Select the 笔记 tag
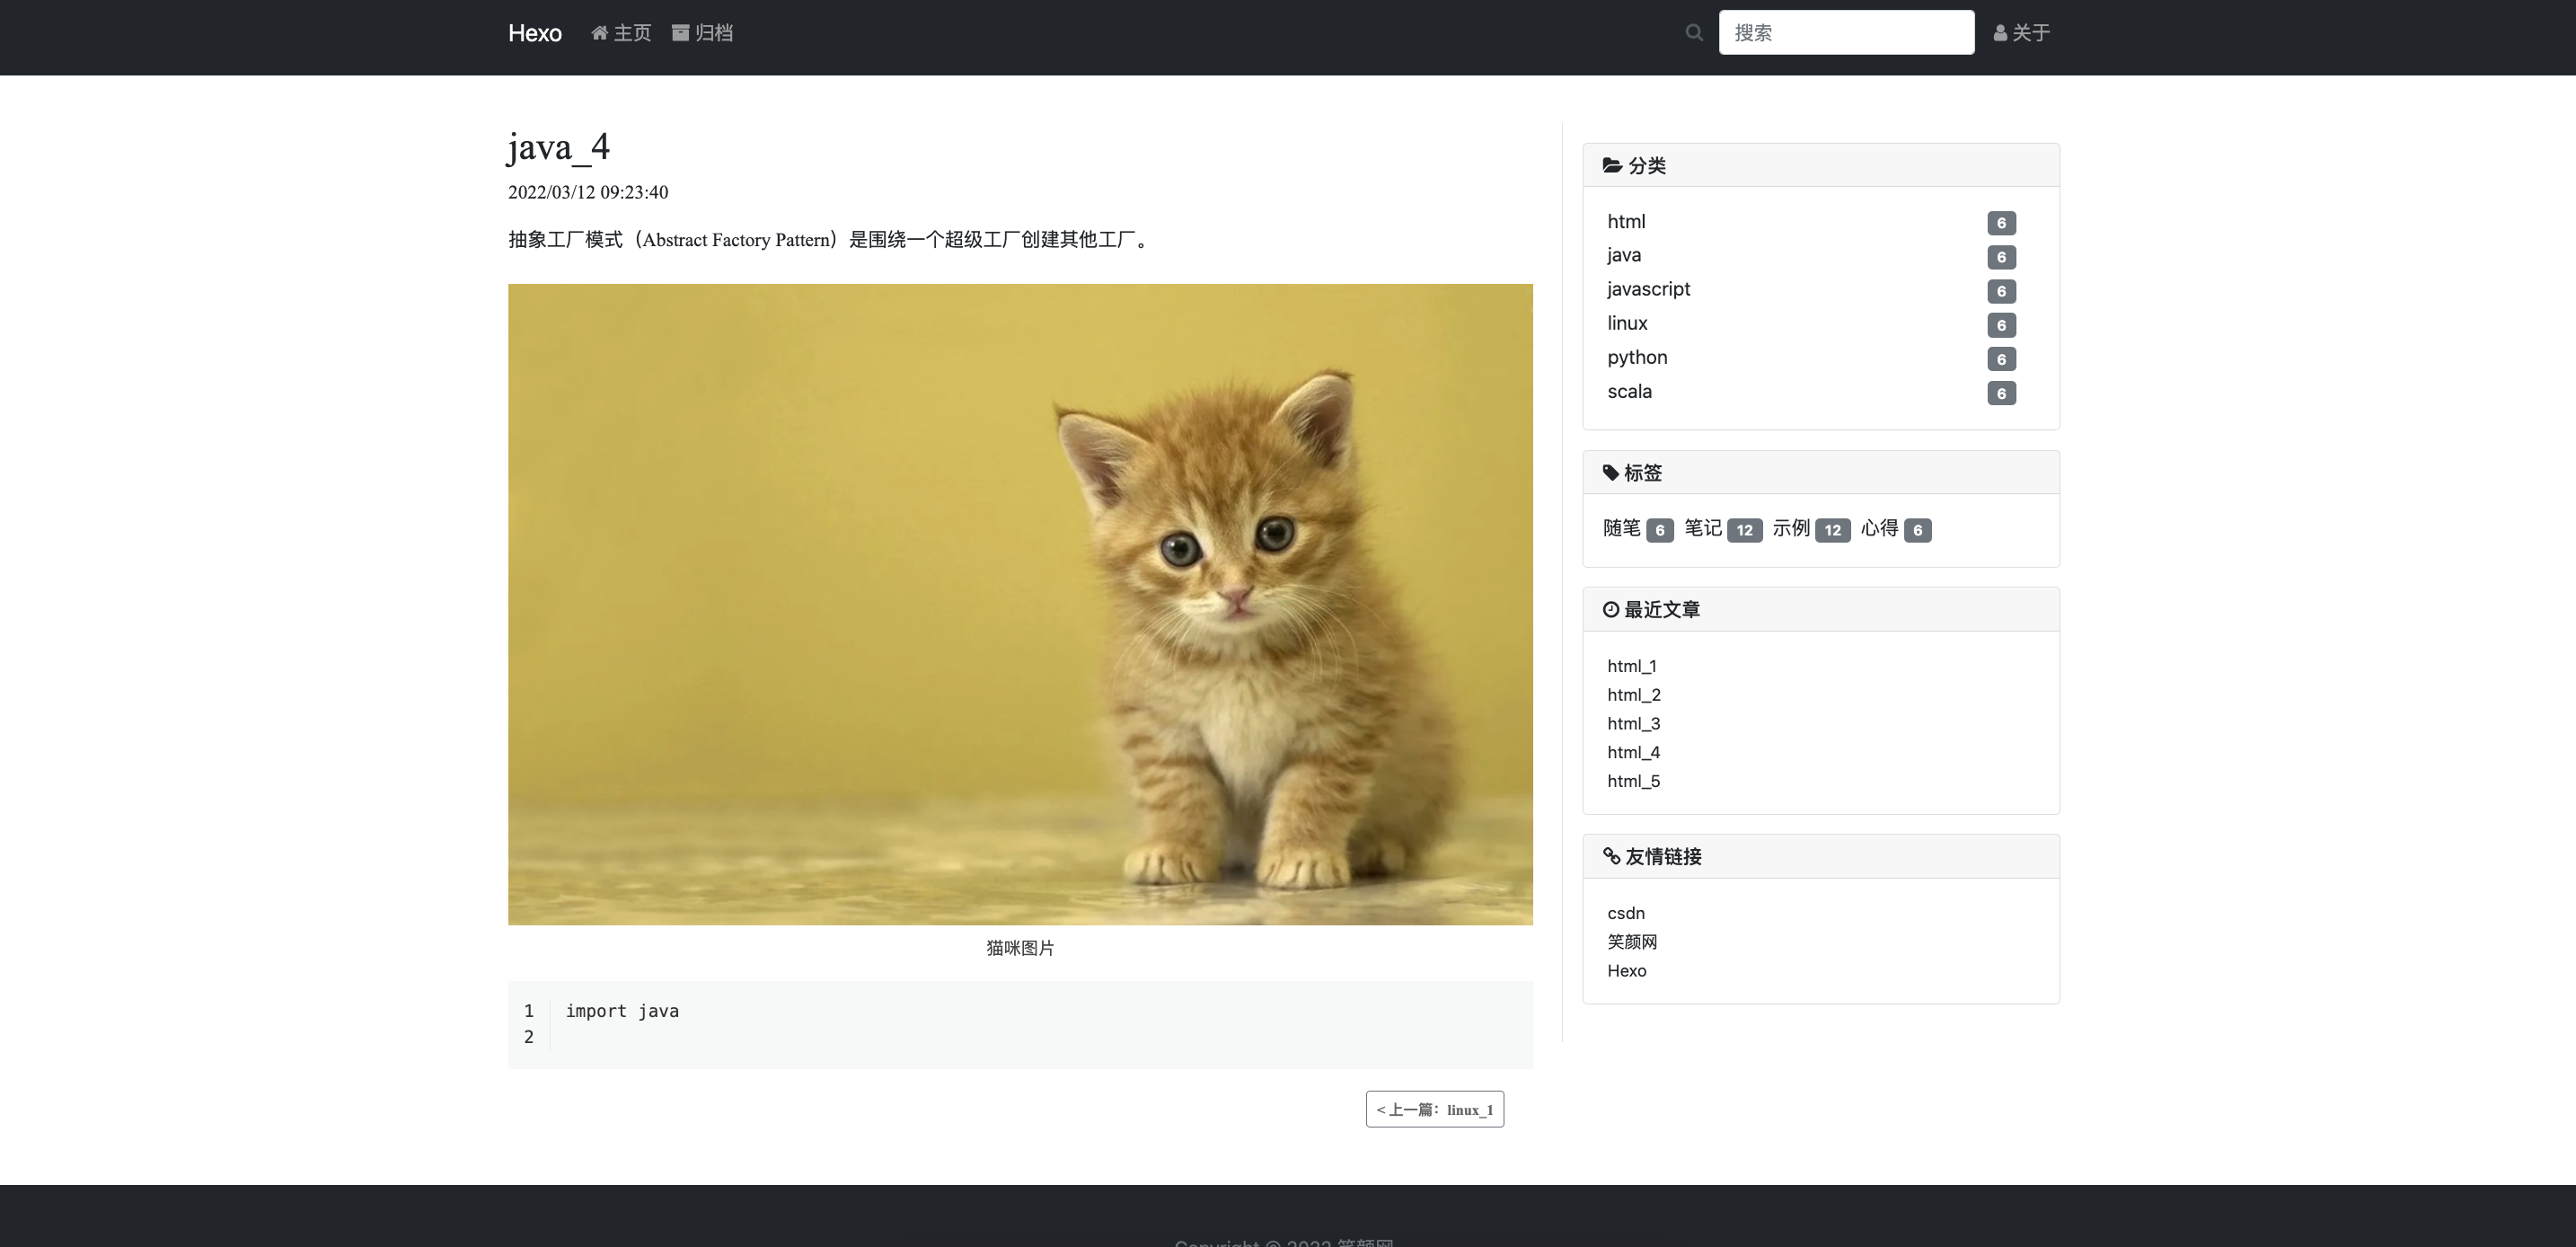The height and width of the screenshot is (1247, 2576). coord(1703,529)
